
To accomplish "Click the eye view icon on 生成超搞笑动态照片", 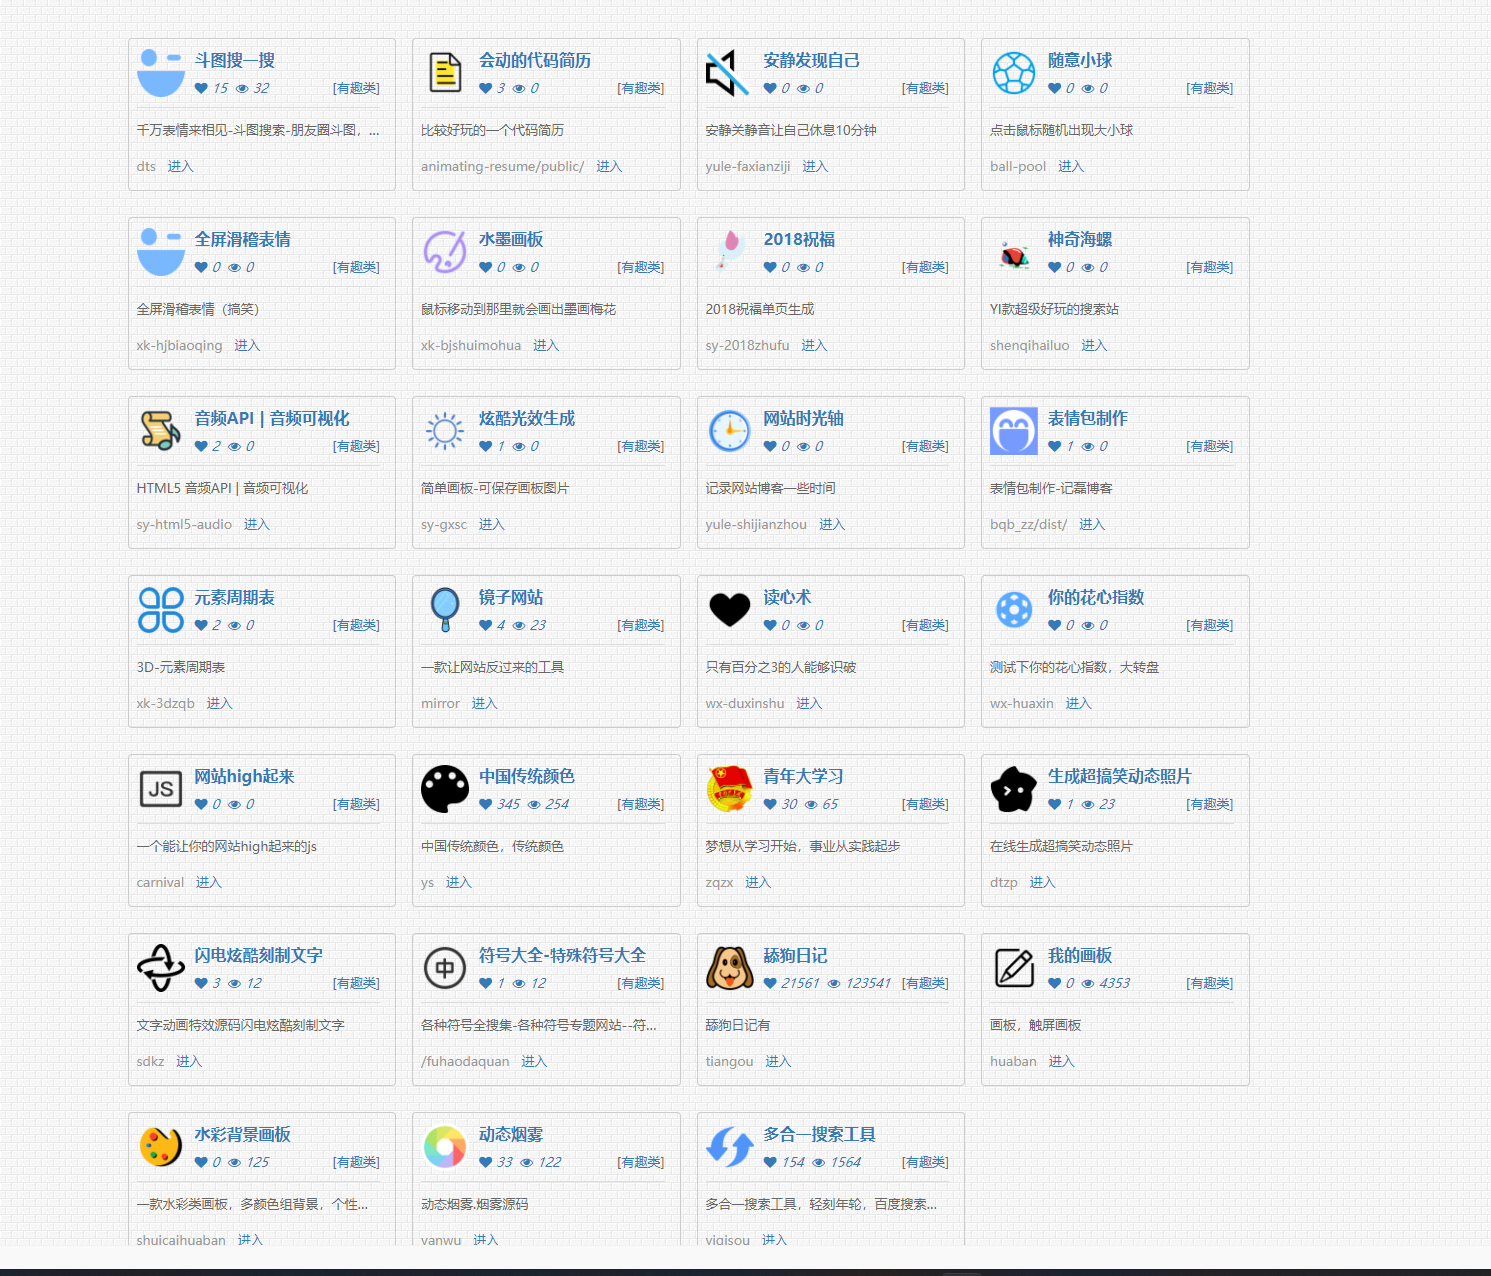I will (x=1087, y=804).
